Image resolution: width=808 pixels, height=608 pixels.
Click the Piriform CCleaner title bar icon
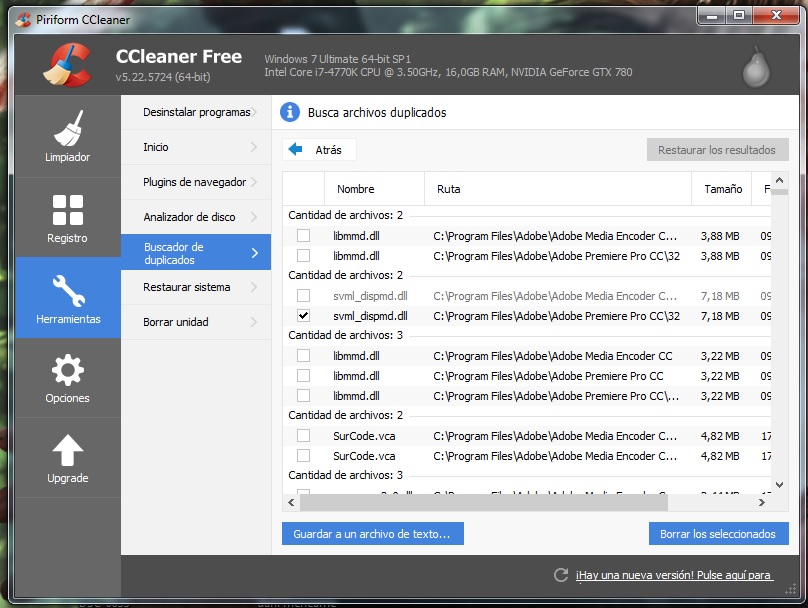[23, 20]
